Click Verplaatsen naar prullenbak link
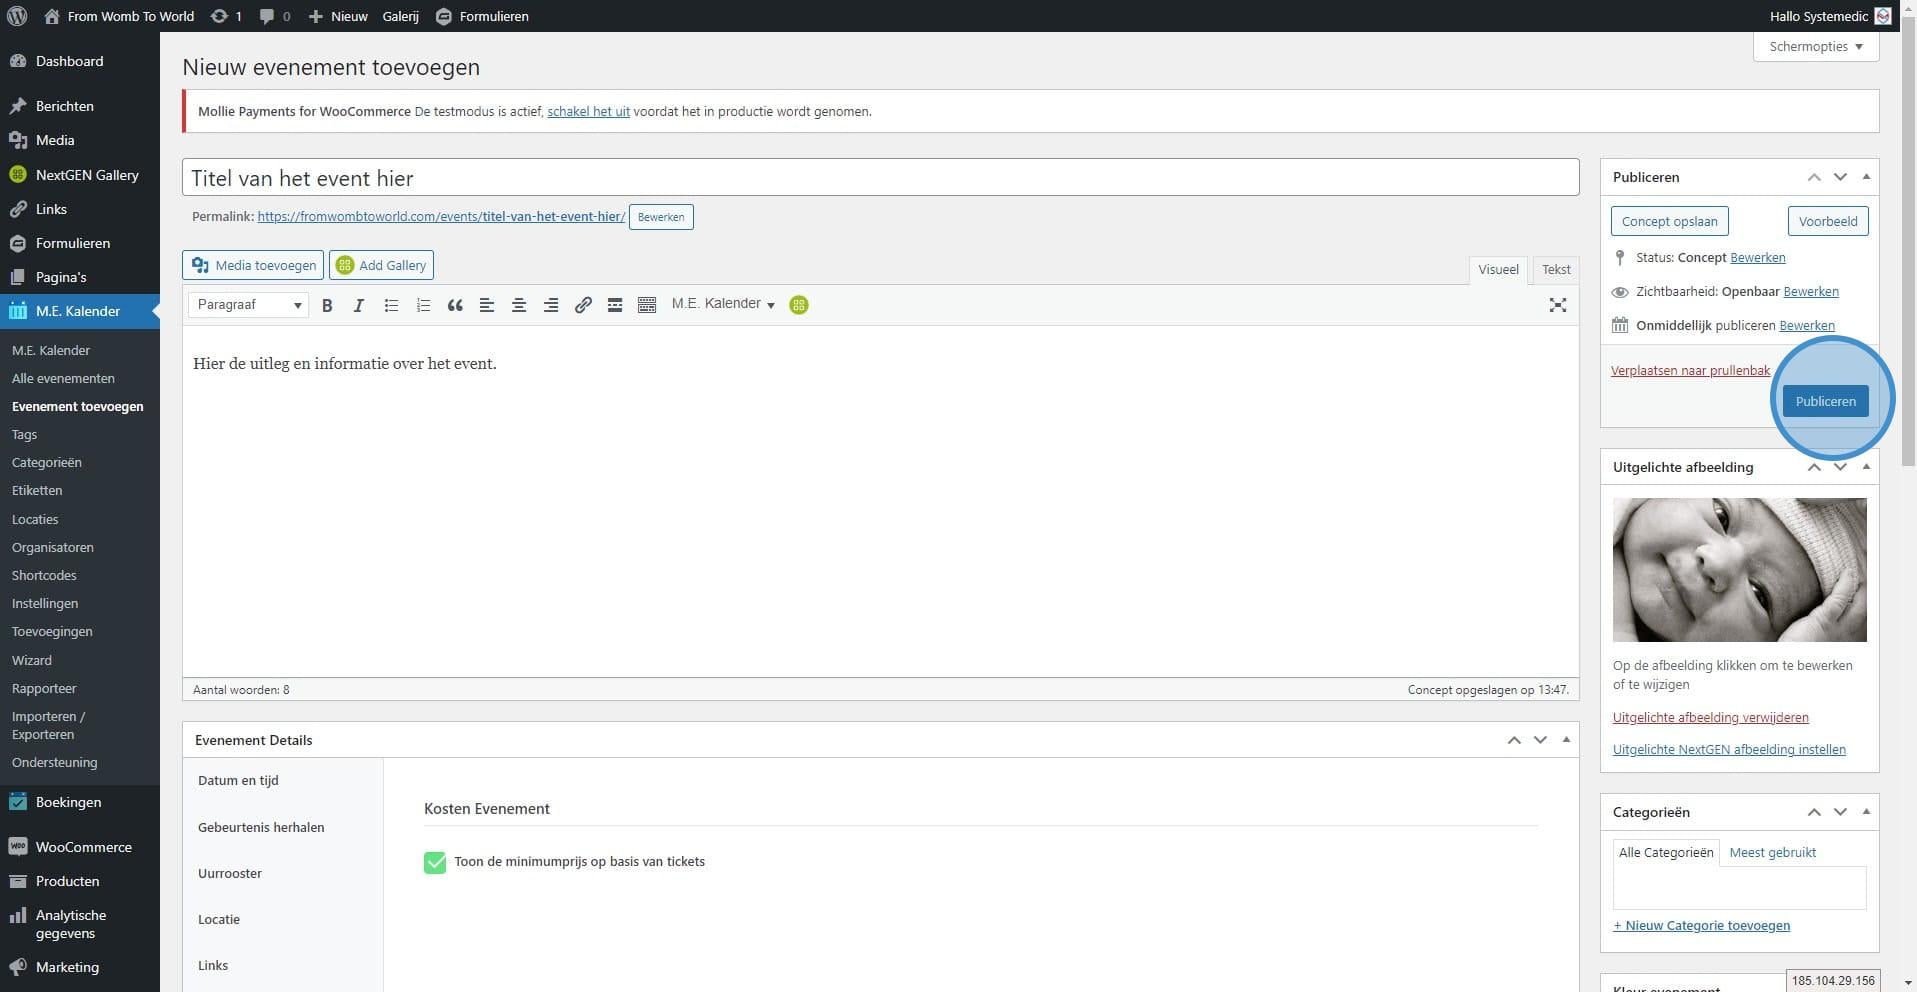 (1690, 370)
